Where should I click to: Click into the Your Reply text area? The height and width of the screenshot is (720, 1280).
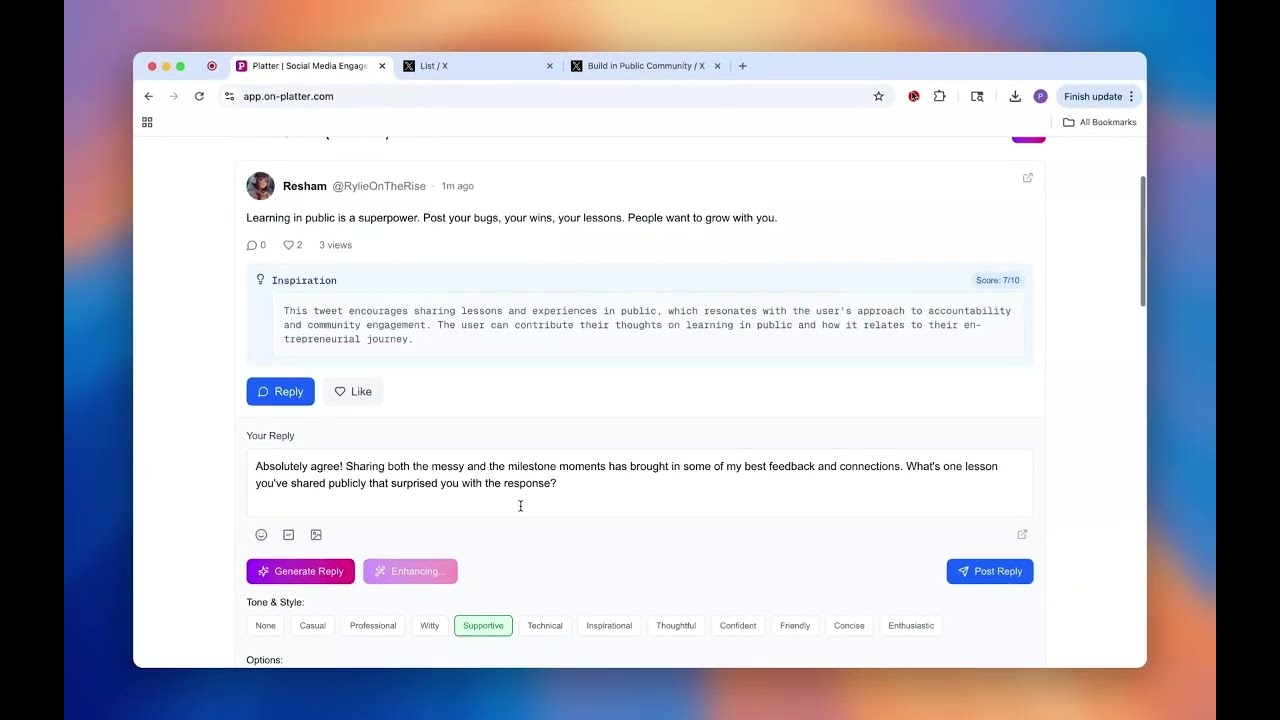tap(640, 483)
